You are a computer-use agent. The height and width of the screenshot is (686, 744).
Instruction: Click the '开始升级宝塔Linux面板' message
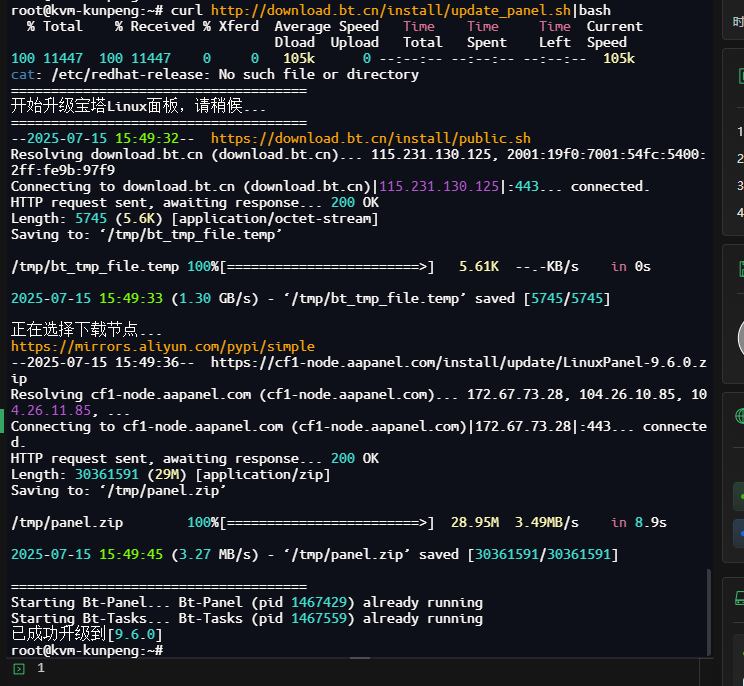(x=138, y=106)
